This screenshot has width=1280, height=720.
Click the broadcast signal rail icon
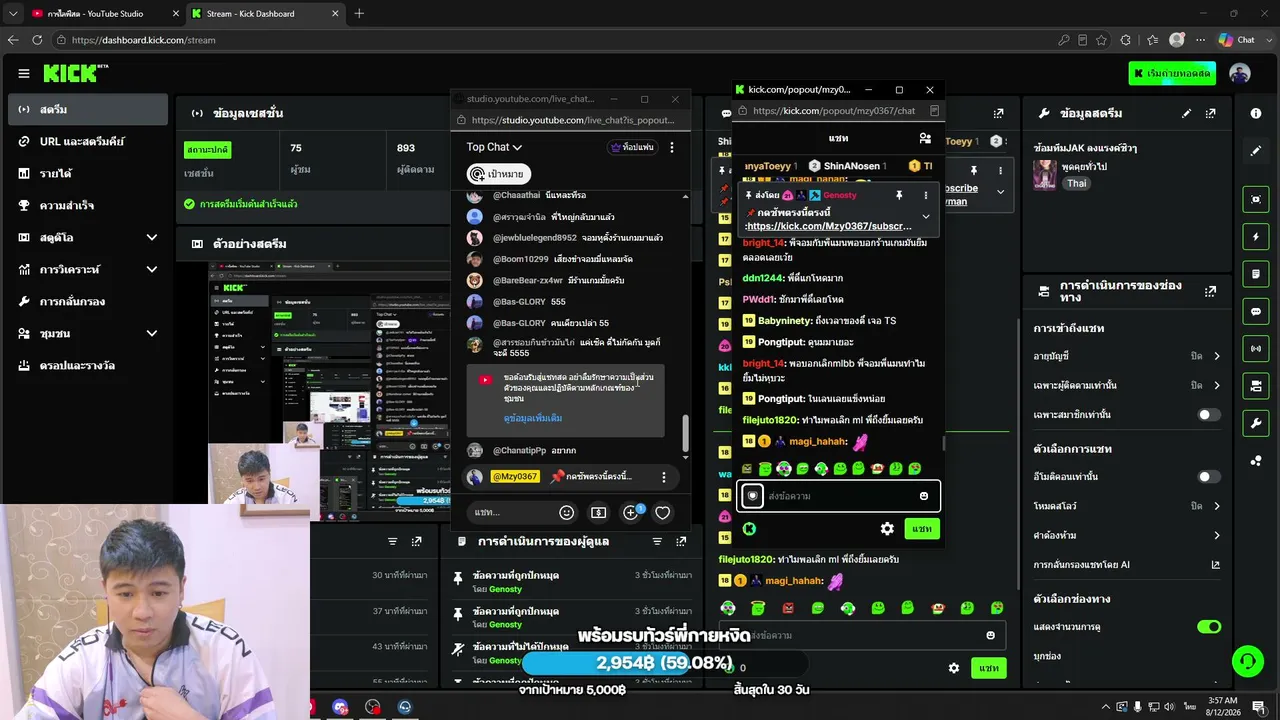tap(1256, 348)
